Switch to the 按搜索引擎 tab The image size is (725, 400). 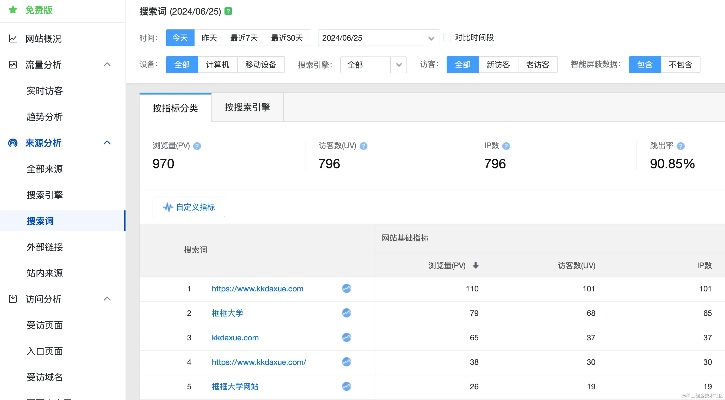pos(247,106)
